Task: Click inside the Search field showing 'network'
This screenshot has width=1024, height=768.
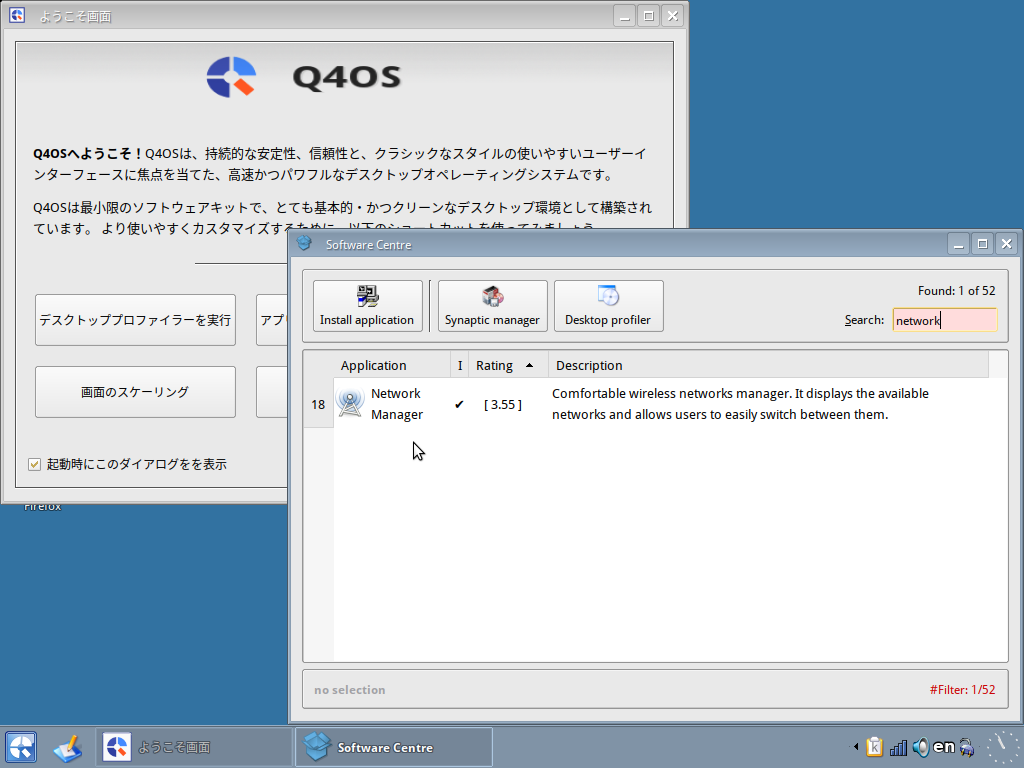Action: point(944,320)
